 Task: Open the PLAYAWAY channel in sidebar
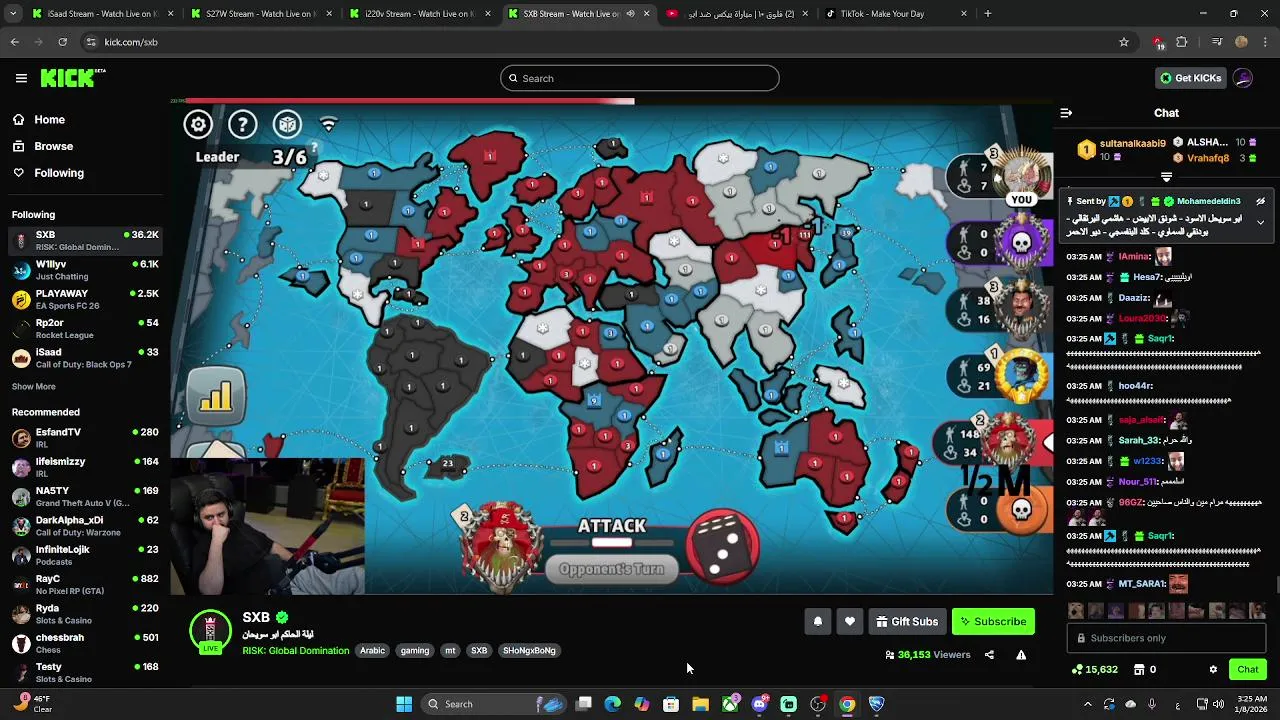coord(85,299)
